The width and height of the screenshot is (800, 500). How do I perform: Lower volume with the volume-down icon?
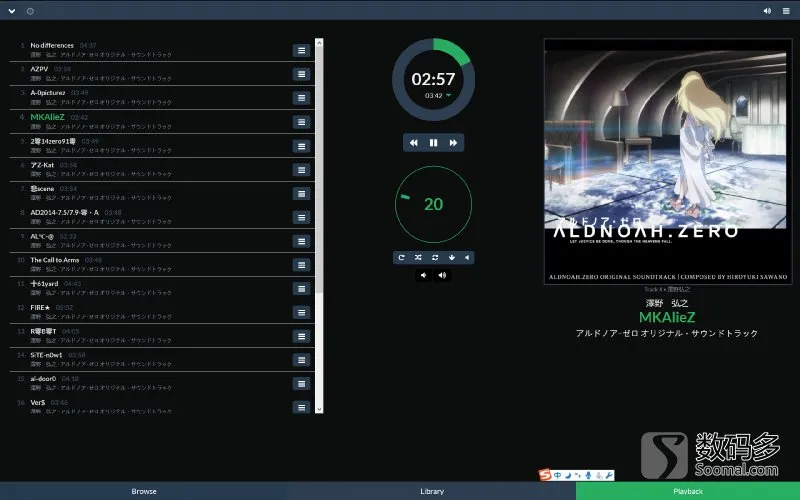coord(423,276)
